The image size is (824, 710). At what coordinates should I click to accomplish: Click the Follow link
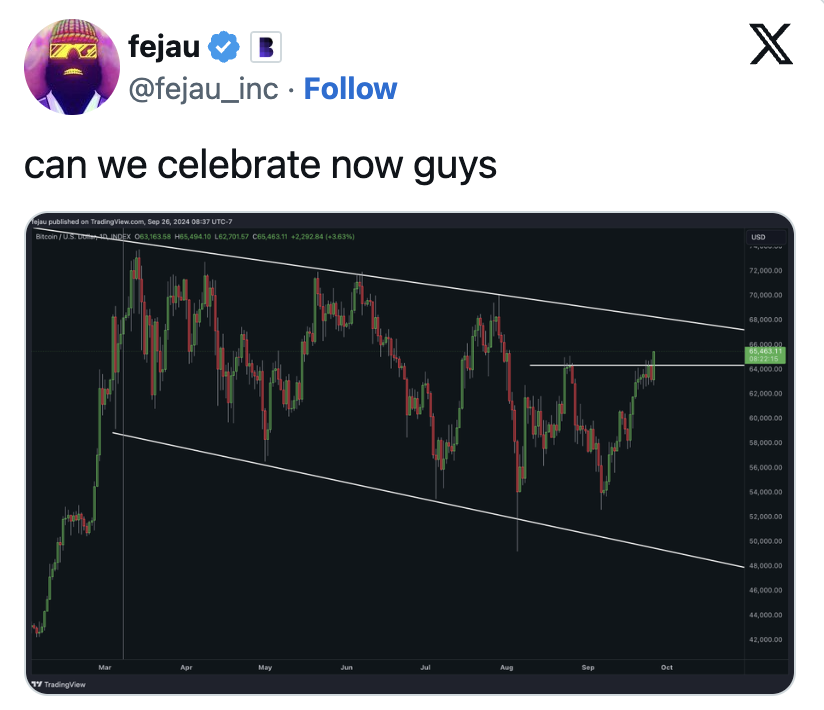(x=350, y=89)
